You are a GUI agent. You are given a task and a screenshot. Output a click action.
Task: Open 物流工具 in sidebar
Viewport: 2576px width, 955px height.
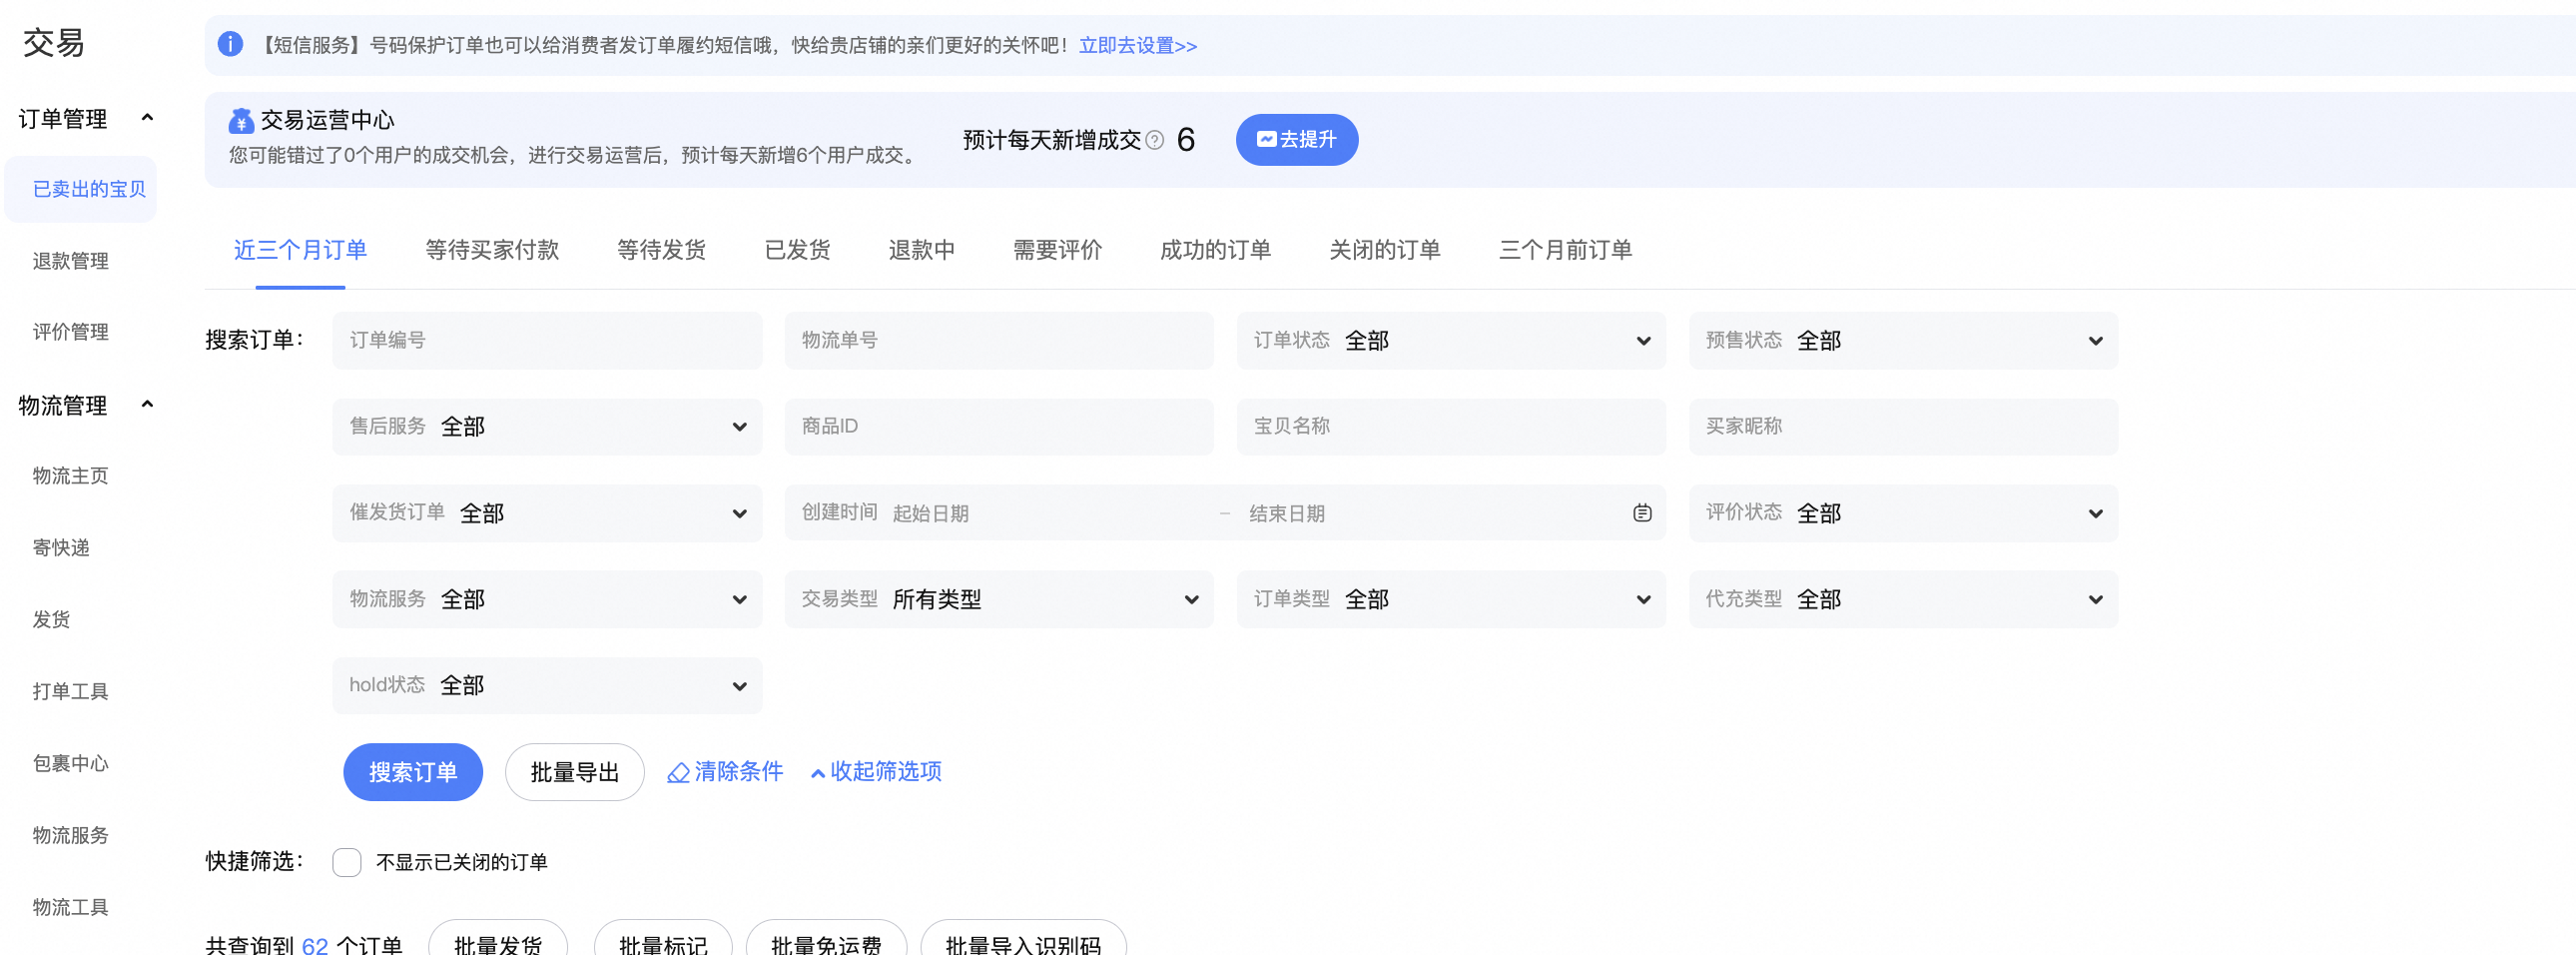pyautogui.click(x=70, y=908)
